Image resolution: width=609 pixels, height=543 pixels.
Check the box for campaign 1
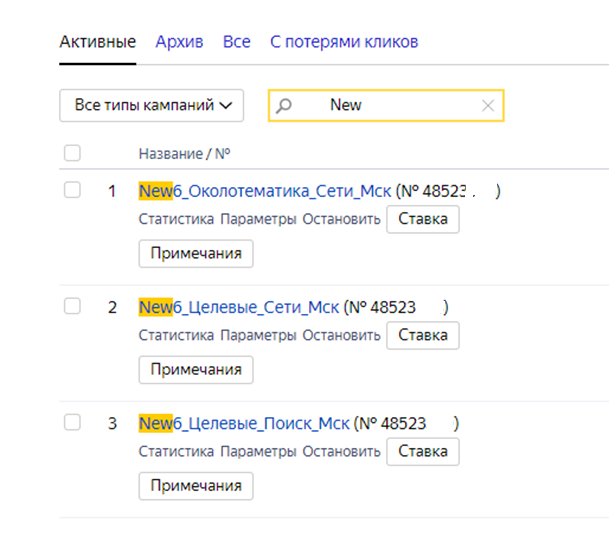pyautogui.click(x=72, y=190)
